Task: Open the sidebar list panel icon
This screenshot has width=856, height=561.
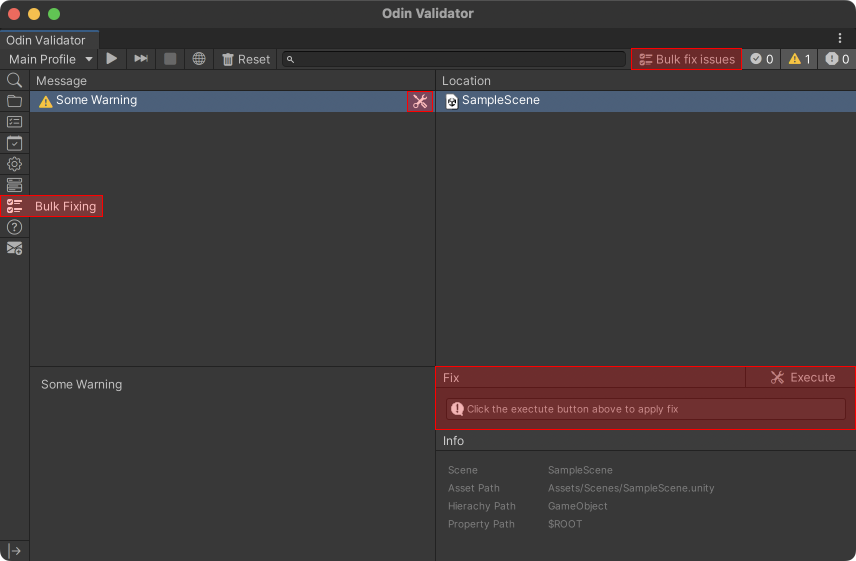Action: pyautogui.click(x=15, y=122)
